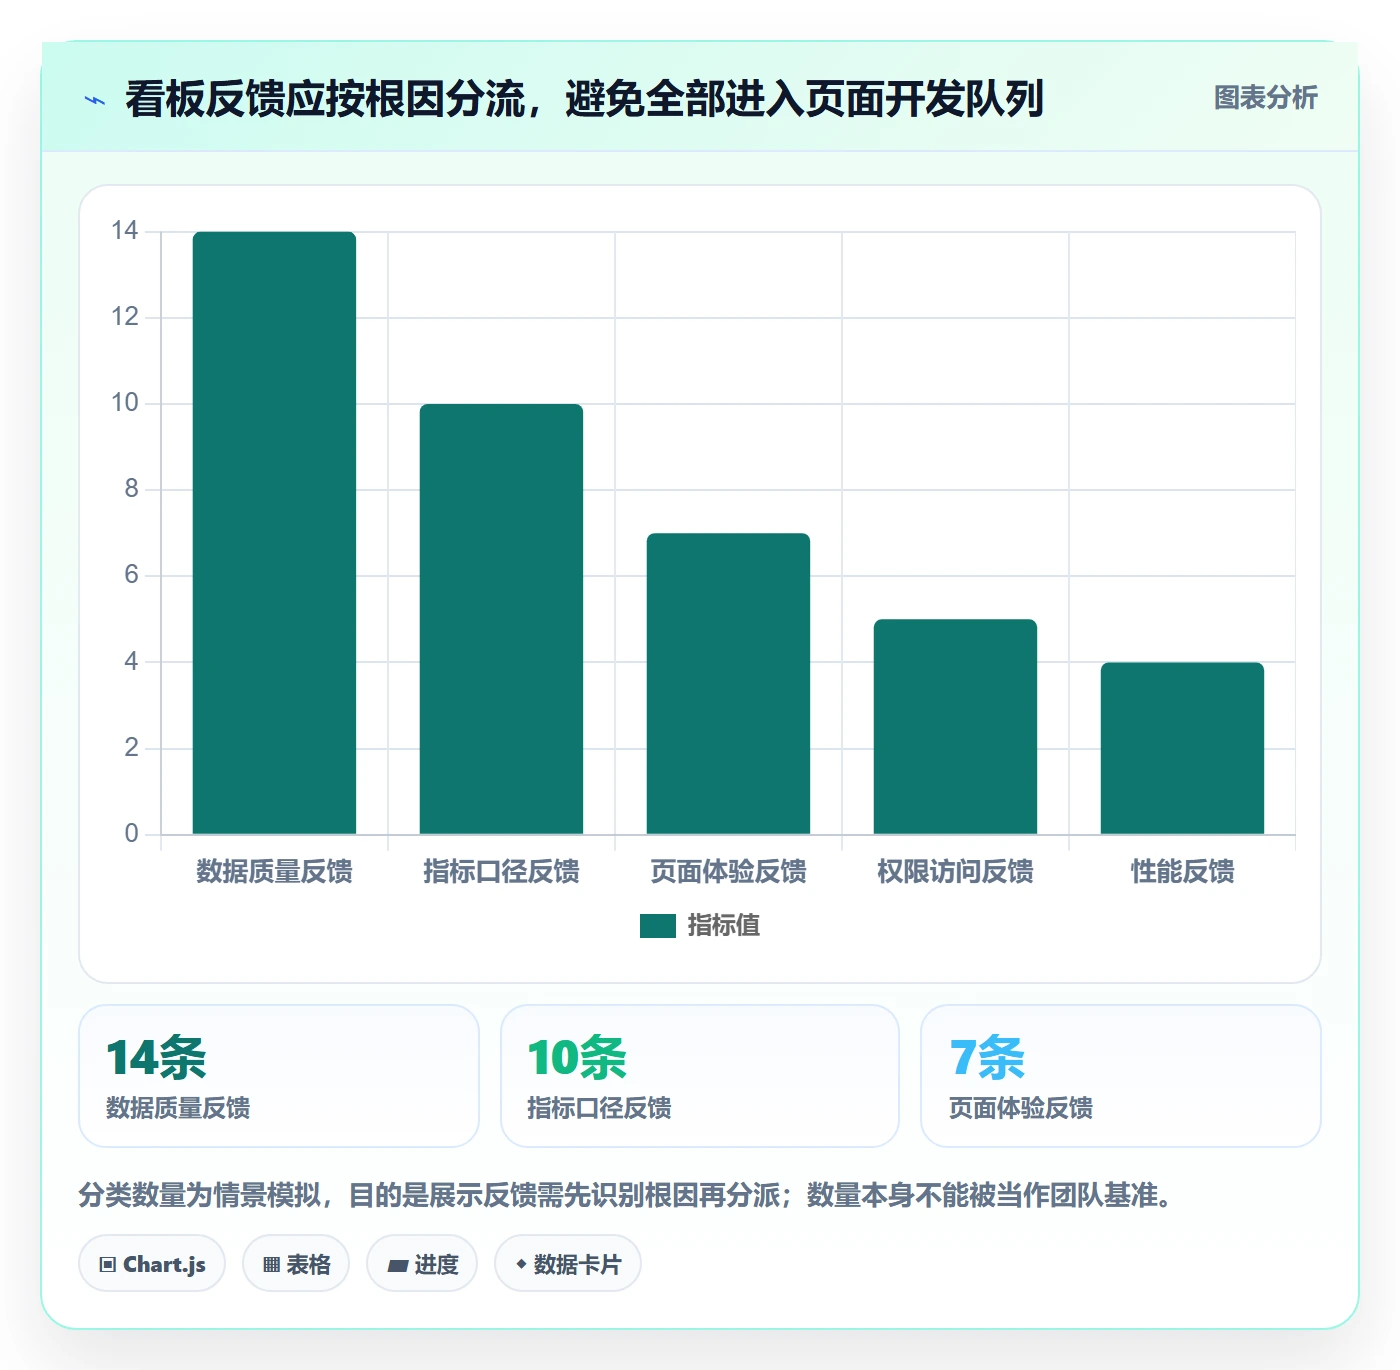Click the y-axis value 0
The width and height of the screenshot is (1400, 1370).
point(131,833)
